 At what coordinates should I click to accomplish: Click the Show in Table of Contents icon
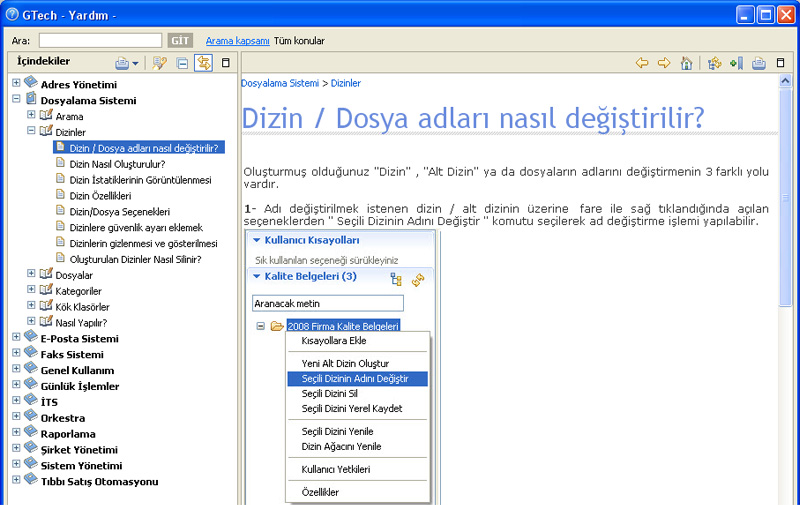714,63
